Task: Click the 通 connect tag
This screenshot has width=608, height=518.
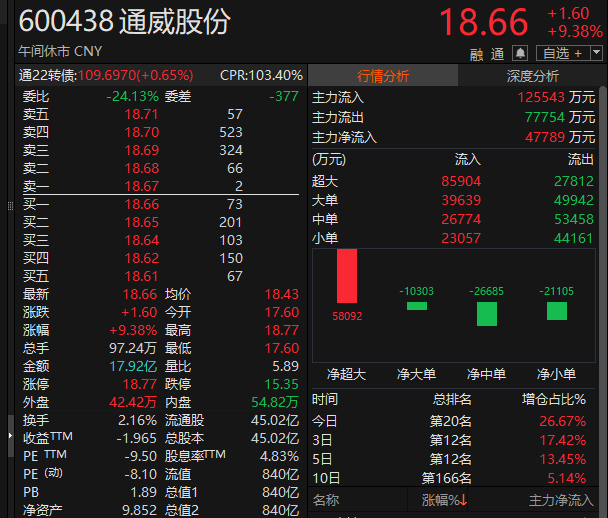Action: click(497, 54)
